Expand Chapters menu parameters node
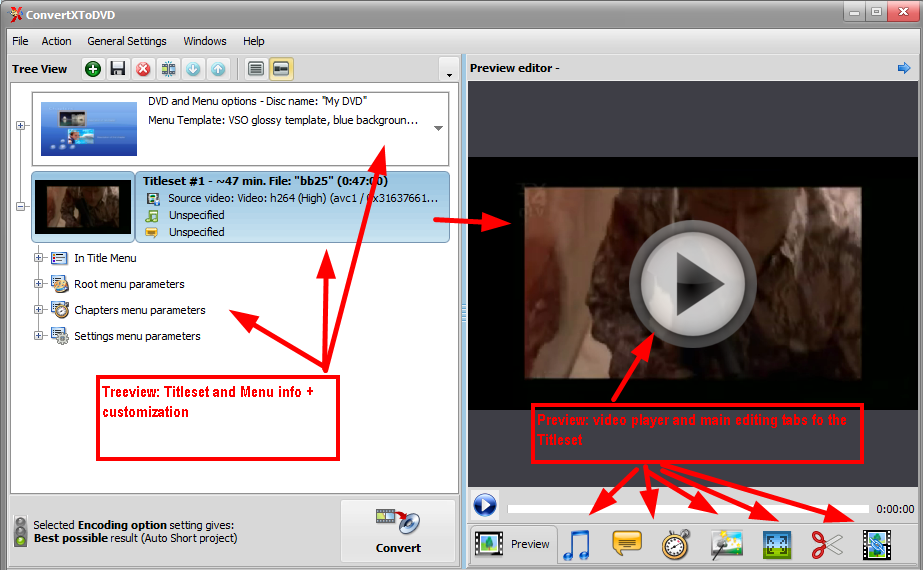The height and width of the screenshot is (570, 923). 38,309
